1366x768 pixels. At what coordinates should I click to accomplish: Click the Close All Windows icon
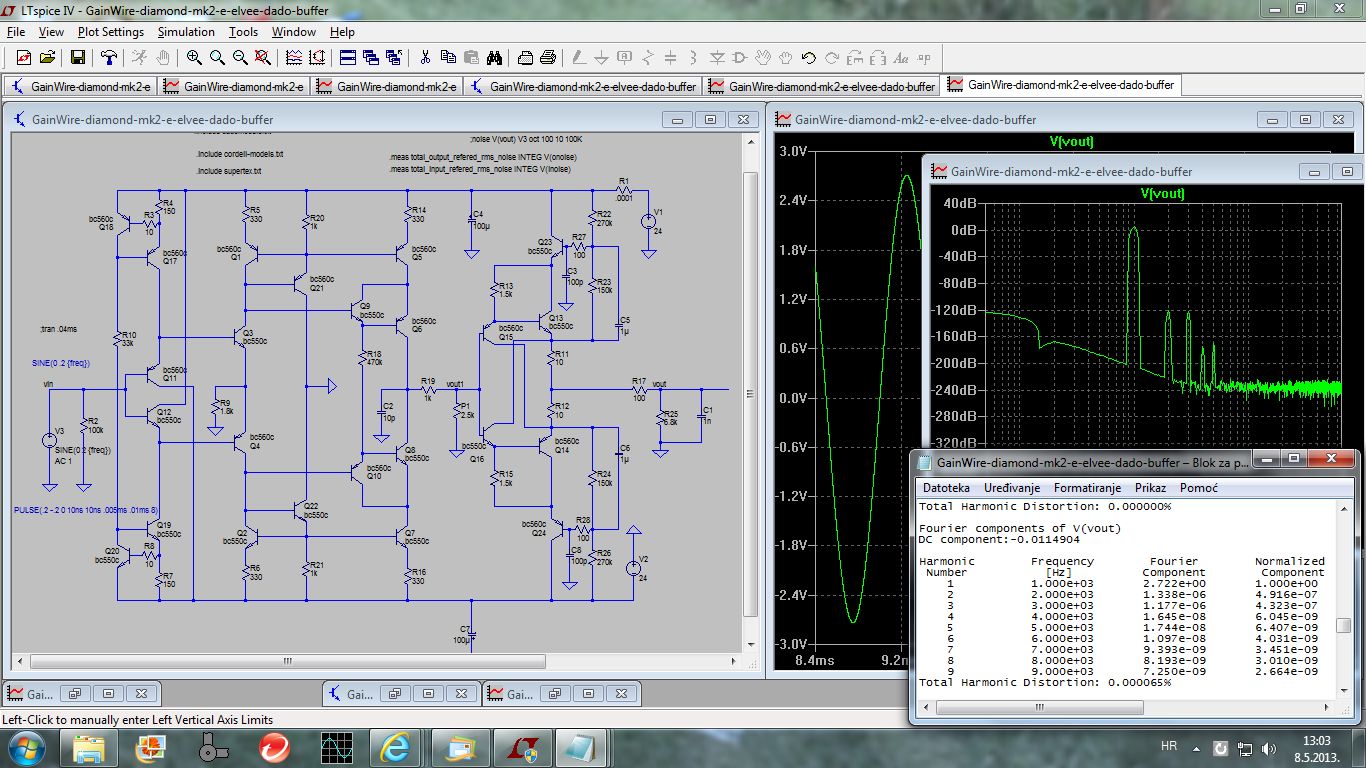pos(393,58)
